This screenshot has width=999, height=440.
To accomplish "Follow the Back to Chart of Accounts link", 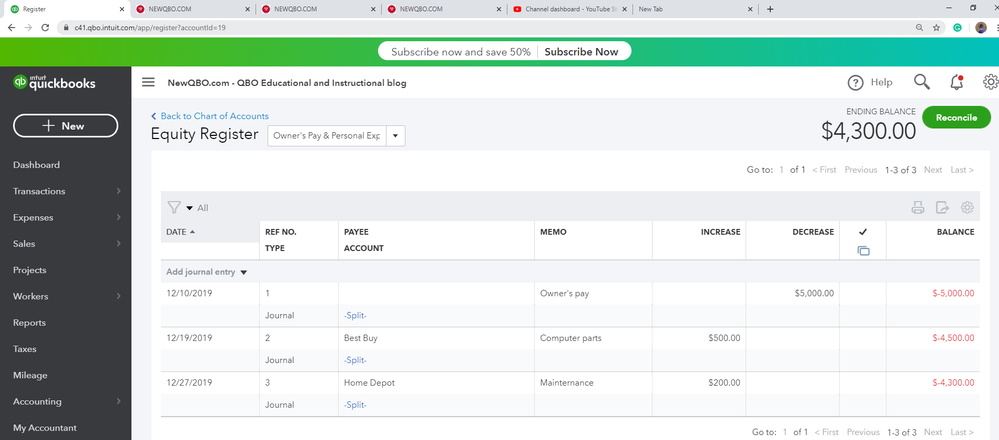I will [x=214, y=116].
